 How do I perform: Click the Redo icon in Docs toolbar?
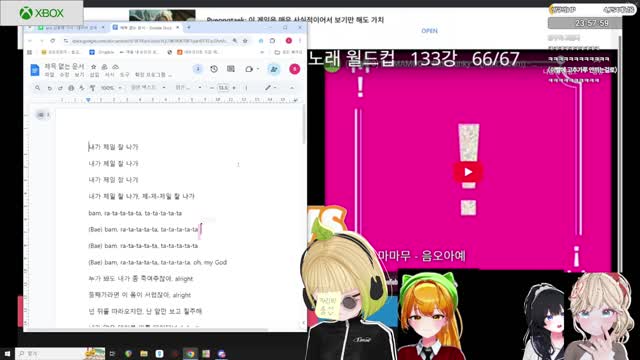click(60, 88)
